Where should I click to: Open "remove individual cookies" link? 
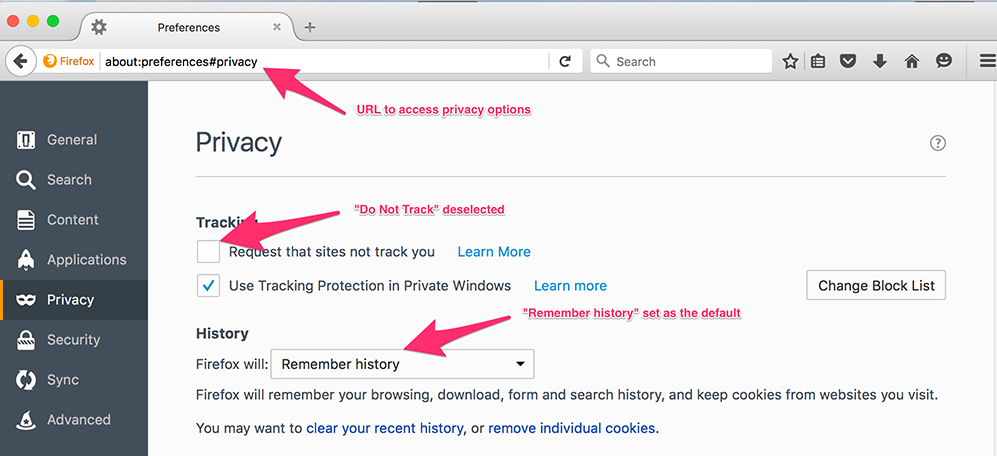pyautogui.click(x=571, y=428)
